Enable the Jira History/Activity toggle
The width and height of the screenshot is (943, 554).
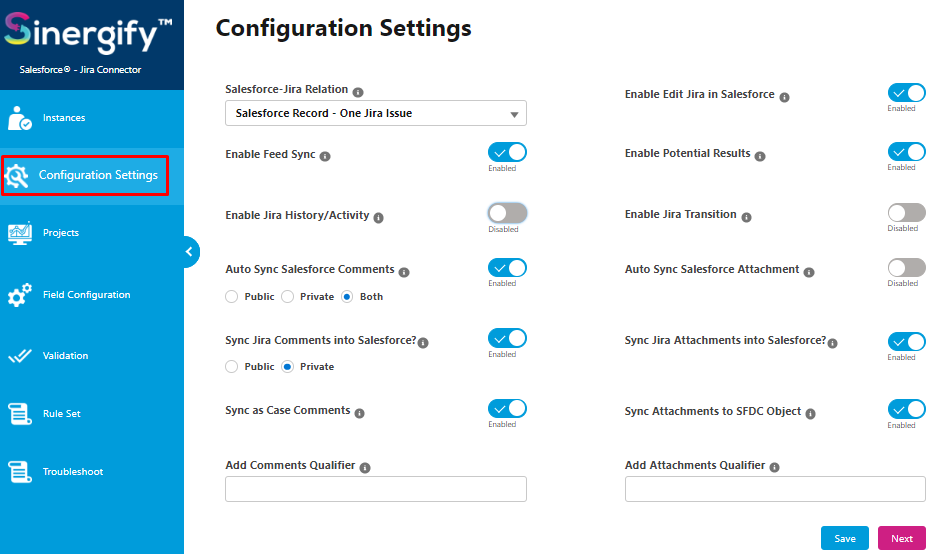point(507,213)
